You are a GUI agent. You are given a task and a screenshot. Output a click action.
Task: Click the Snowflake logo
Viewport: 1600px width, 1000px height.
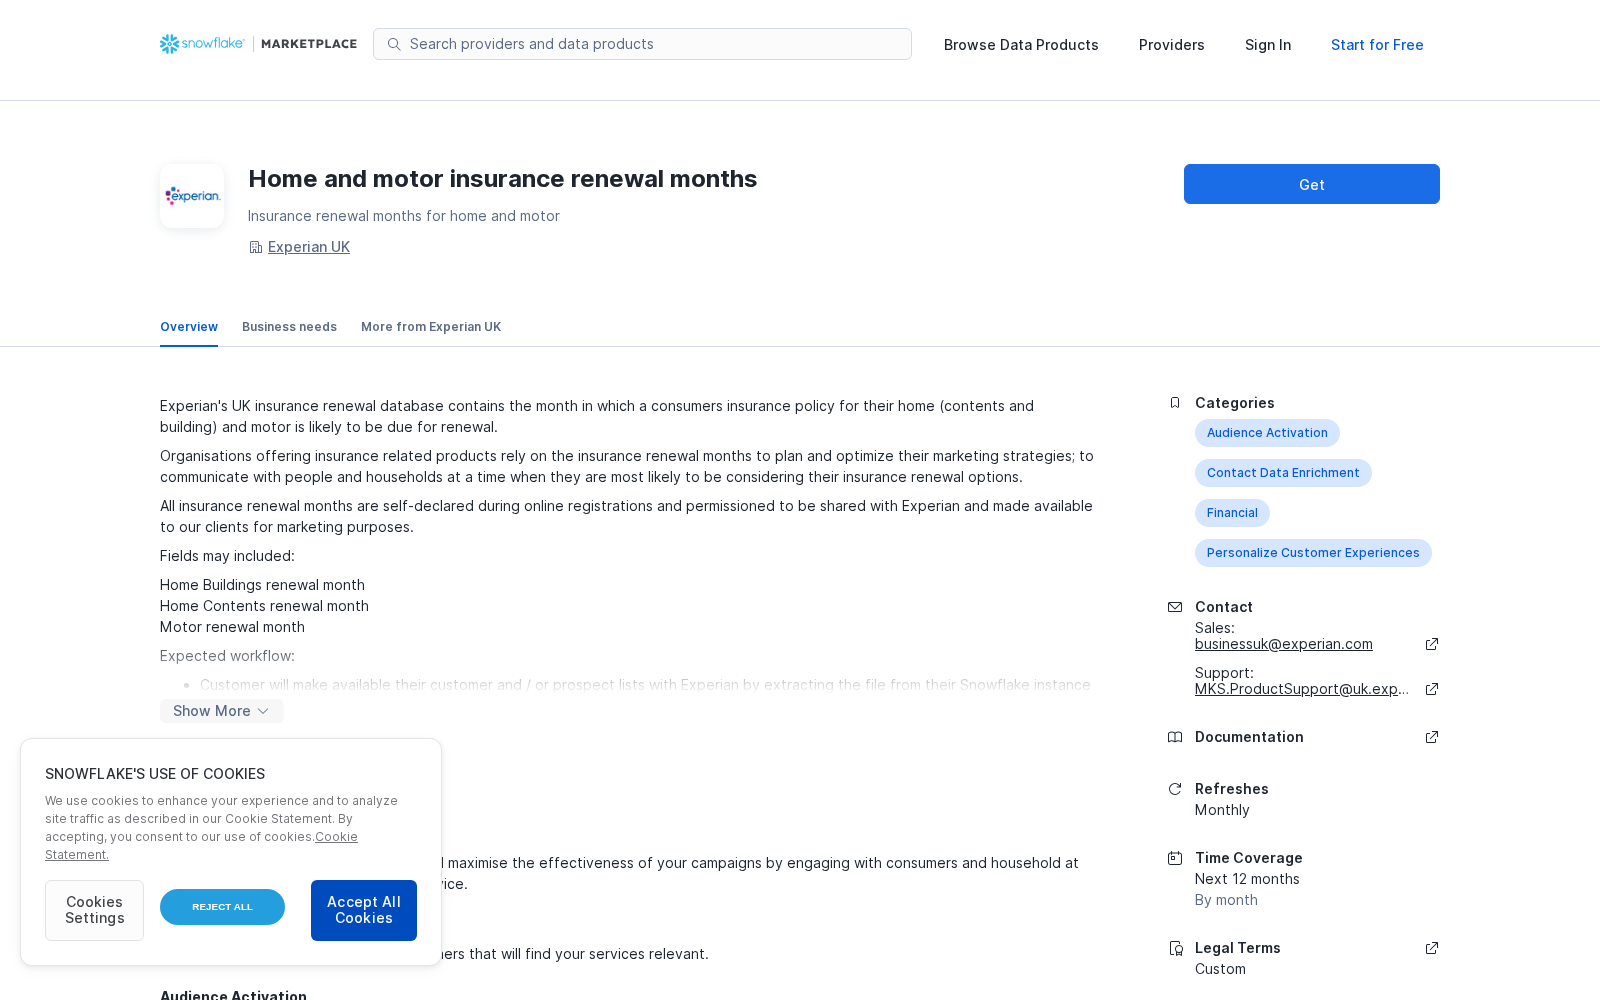202,44
